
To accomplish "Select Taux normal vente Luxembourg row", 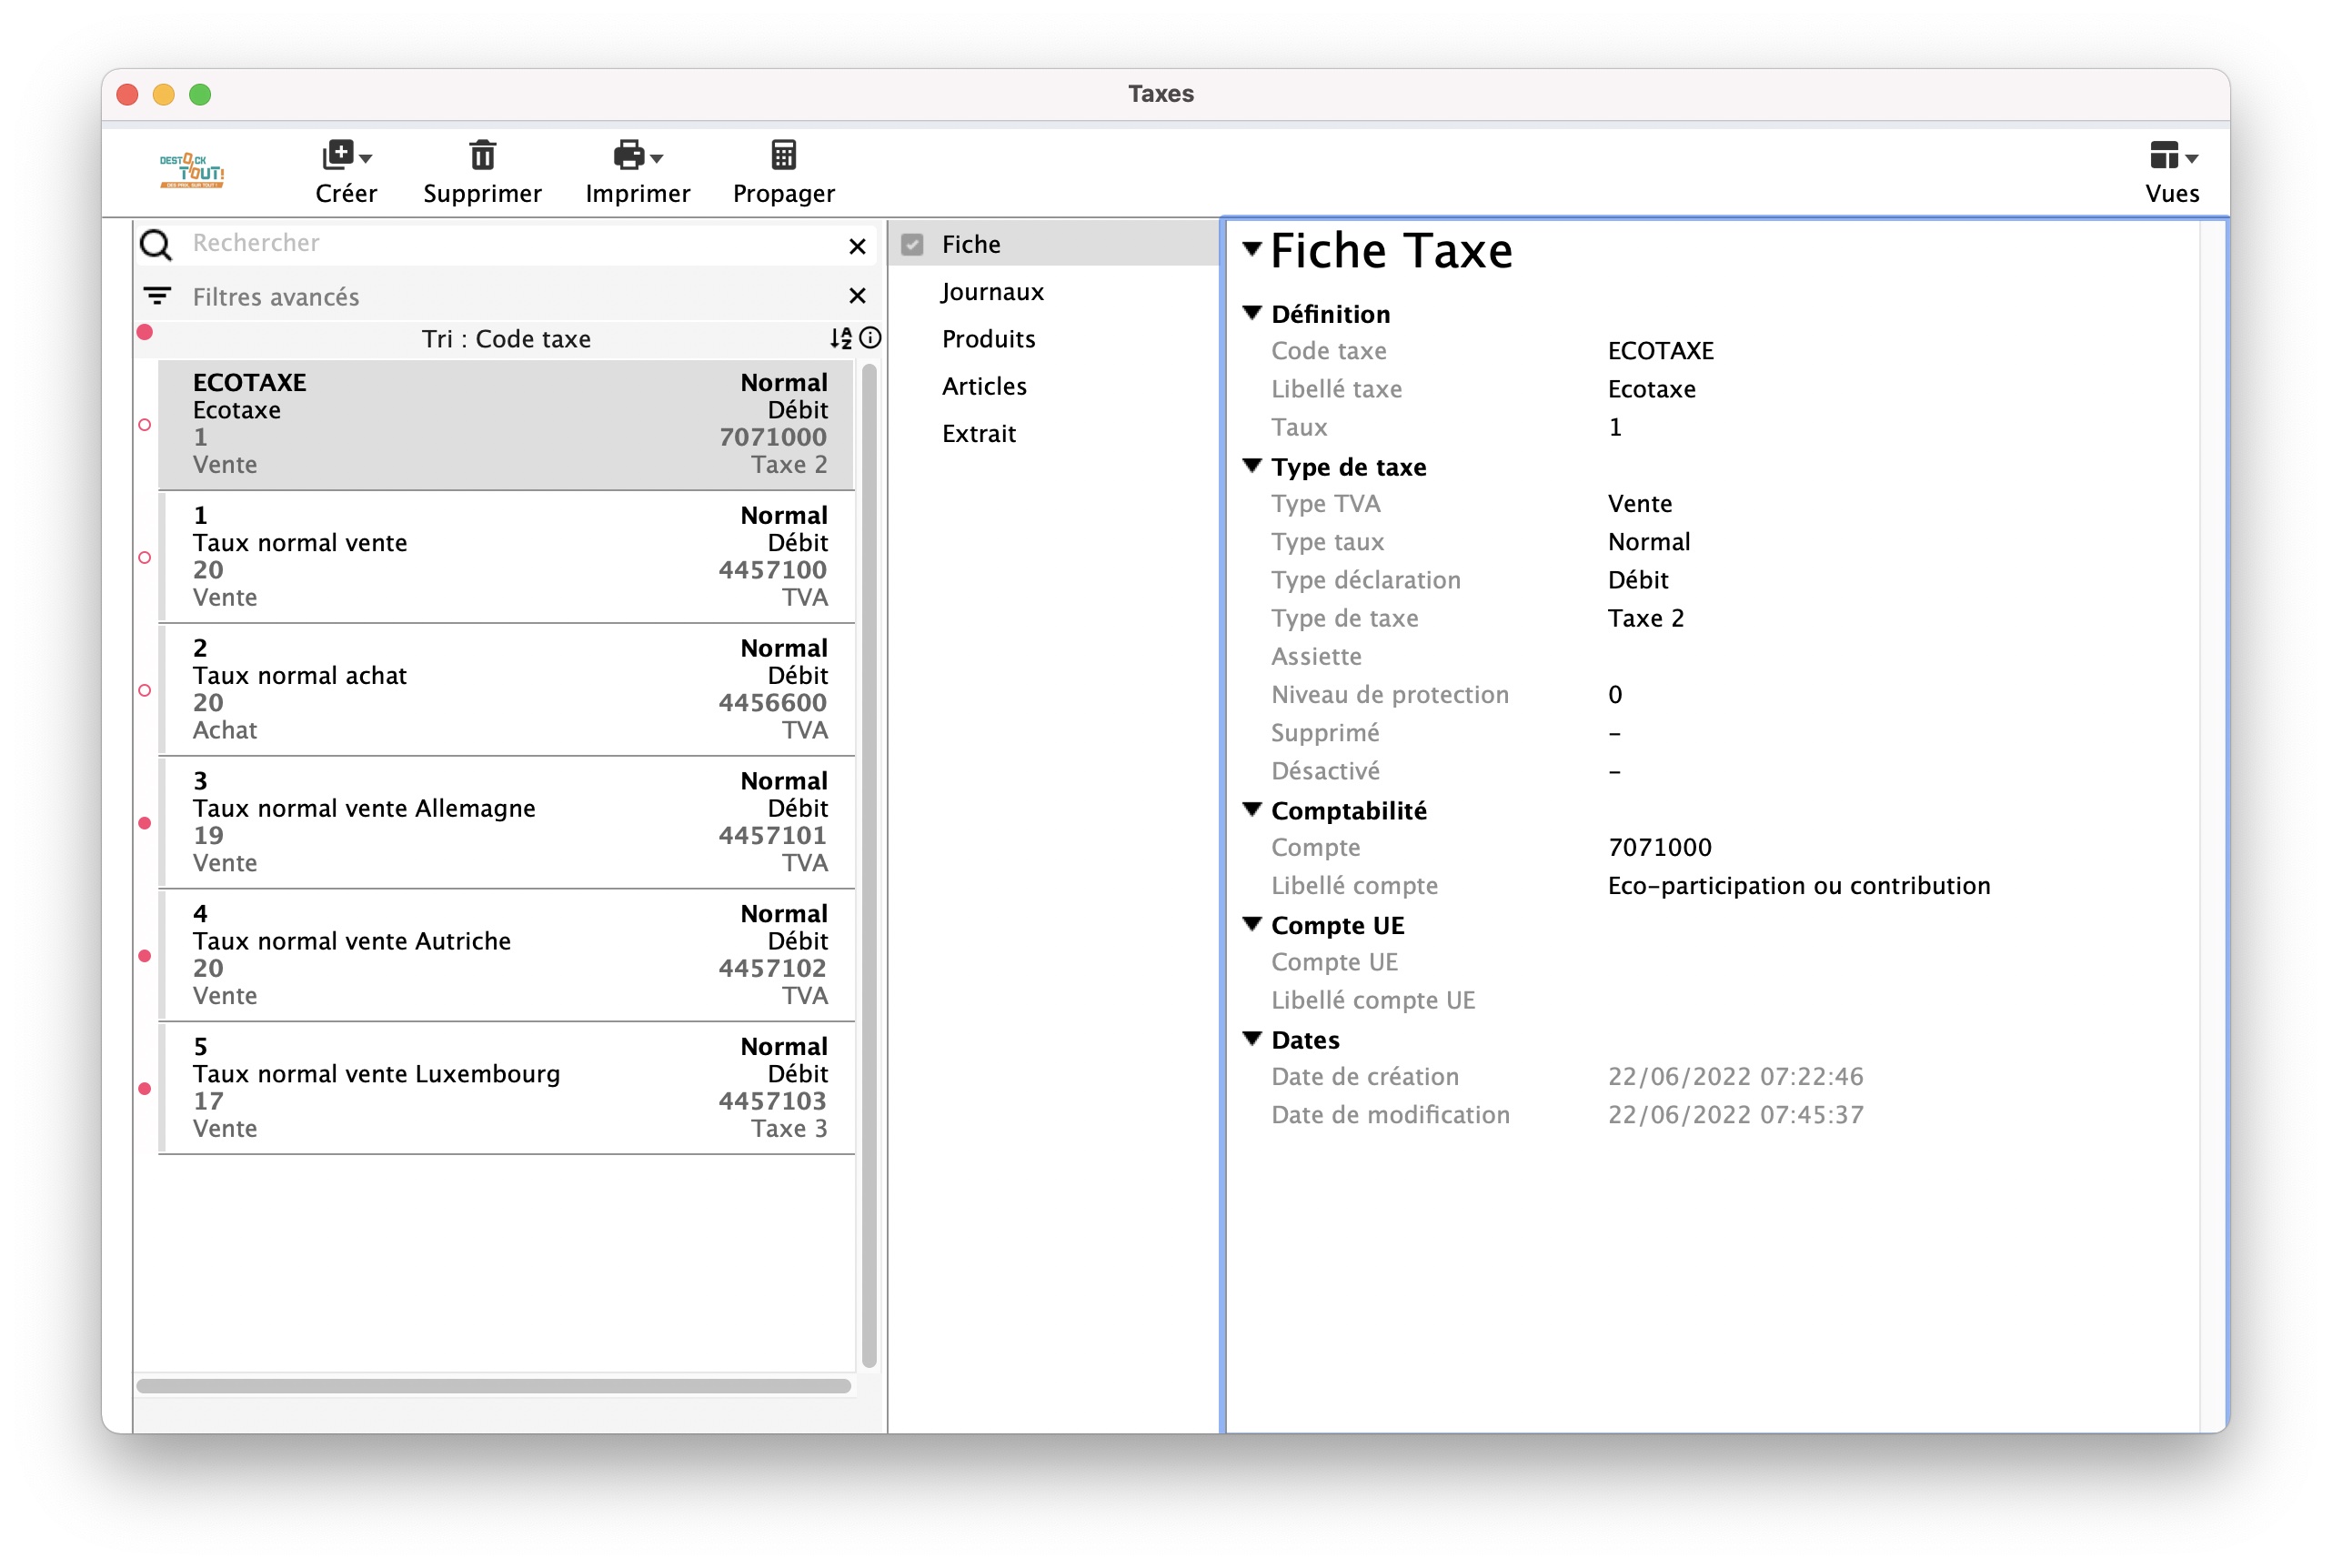I will 506,1088.
